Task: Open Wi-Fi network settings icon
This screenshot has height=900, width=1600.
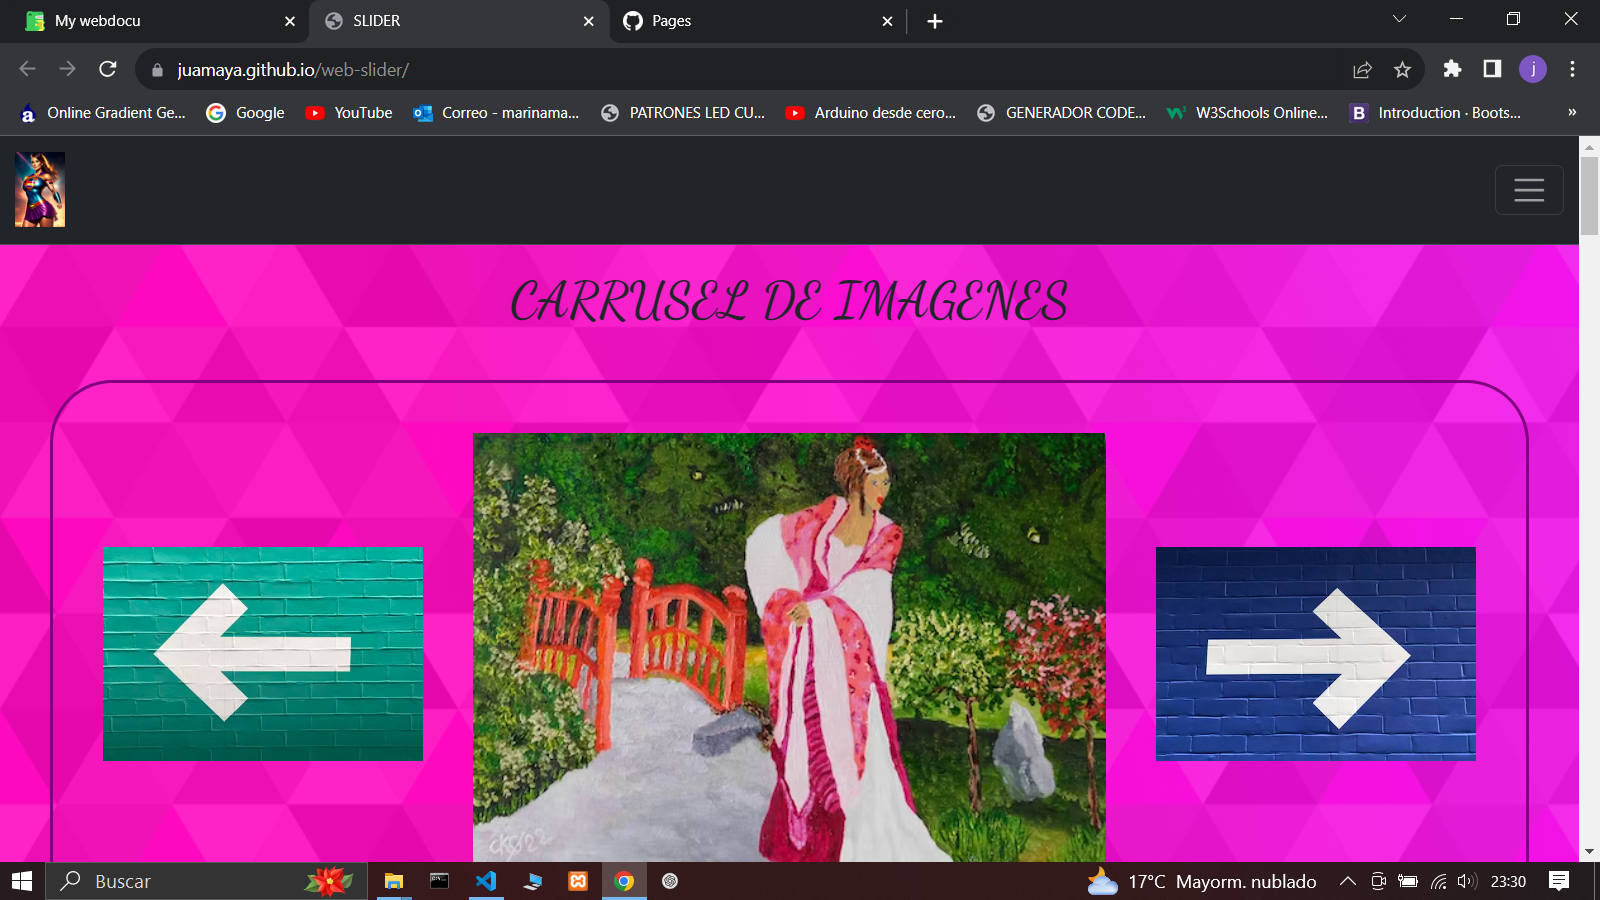Action: pos(1438,881)
